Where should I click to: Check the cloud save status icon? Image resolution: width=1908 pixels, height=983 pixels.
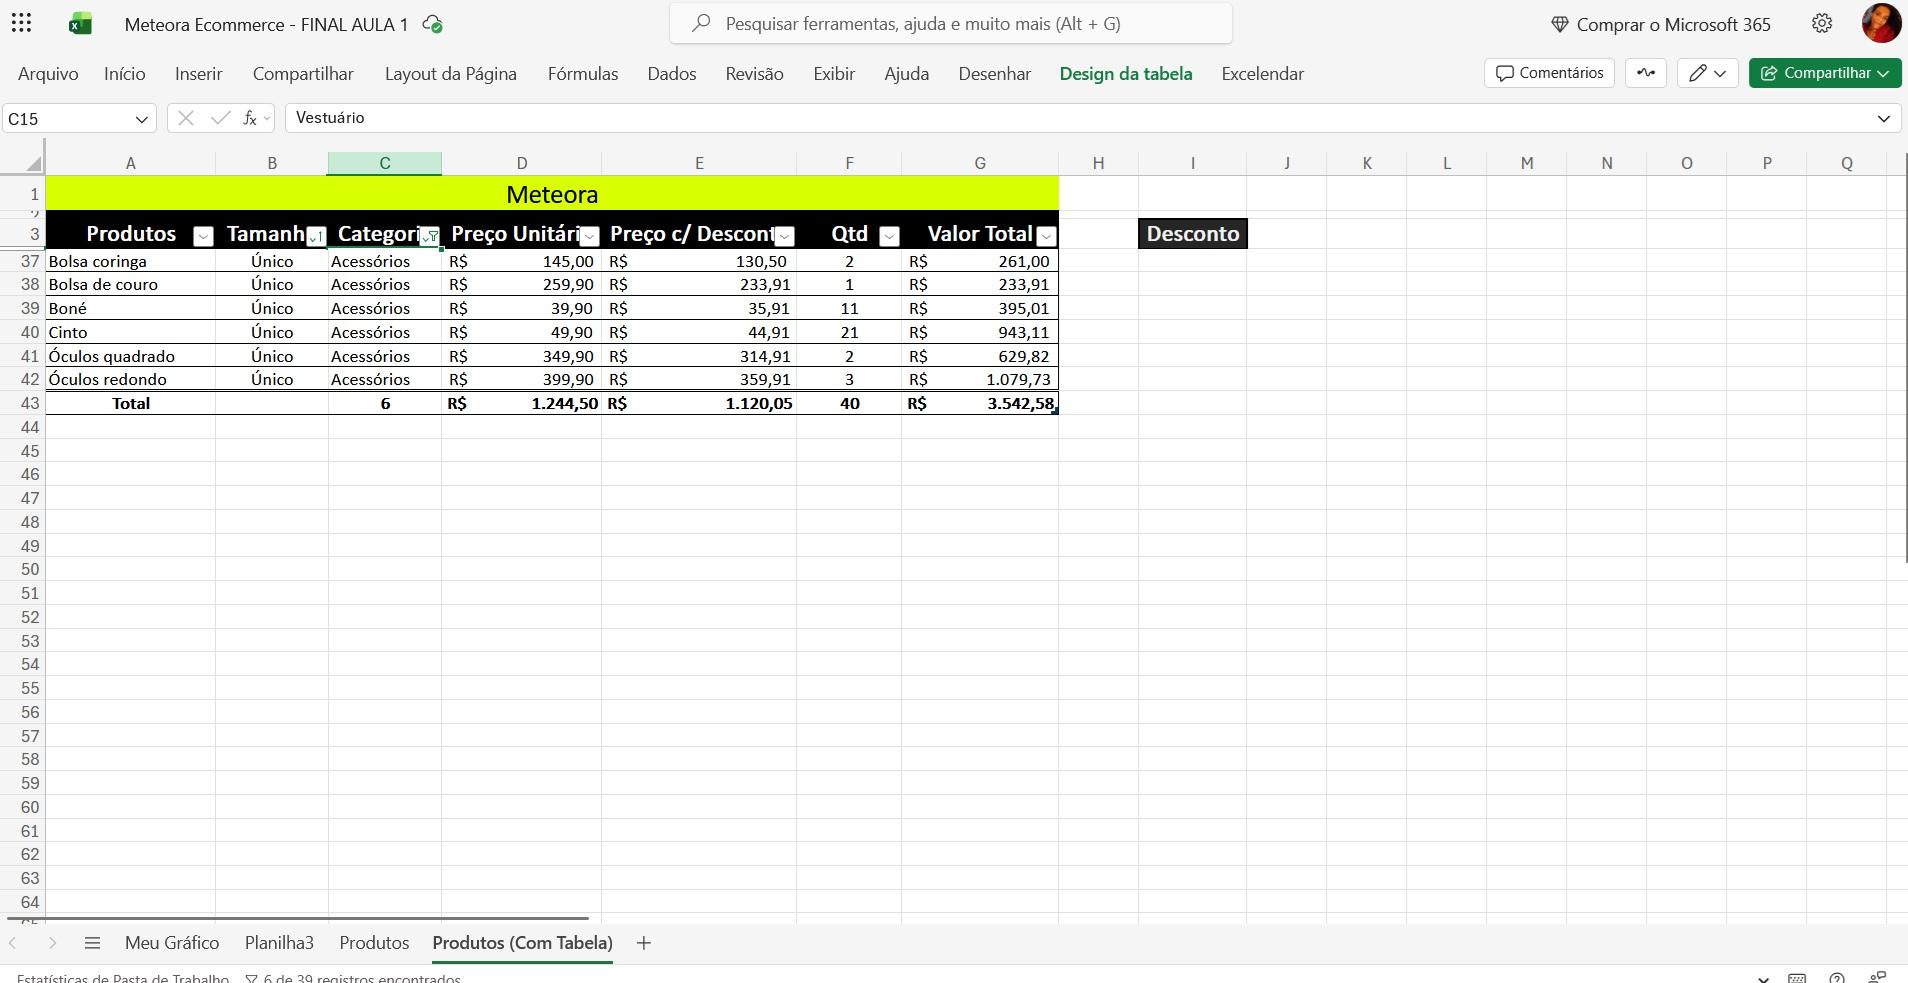pos(433,24)
